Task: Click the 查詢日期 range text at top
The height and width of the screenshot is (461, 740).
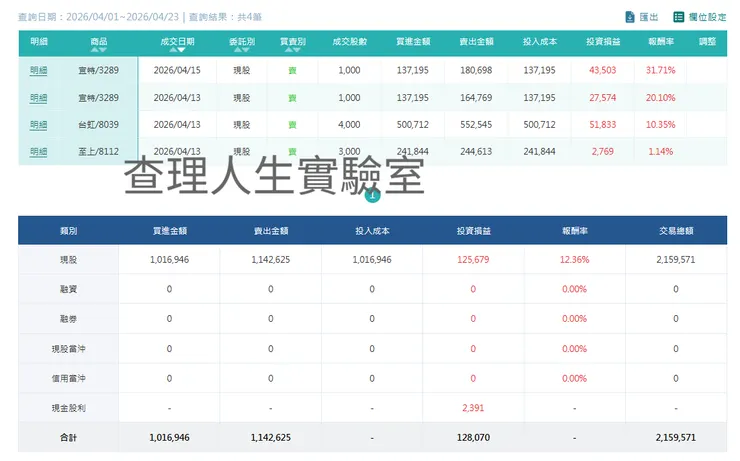Action: pyautogui.click(x=99, y=17)
